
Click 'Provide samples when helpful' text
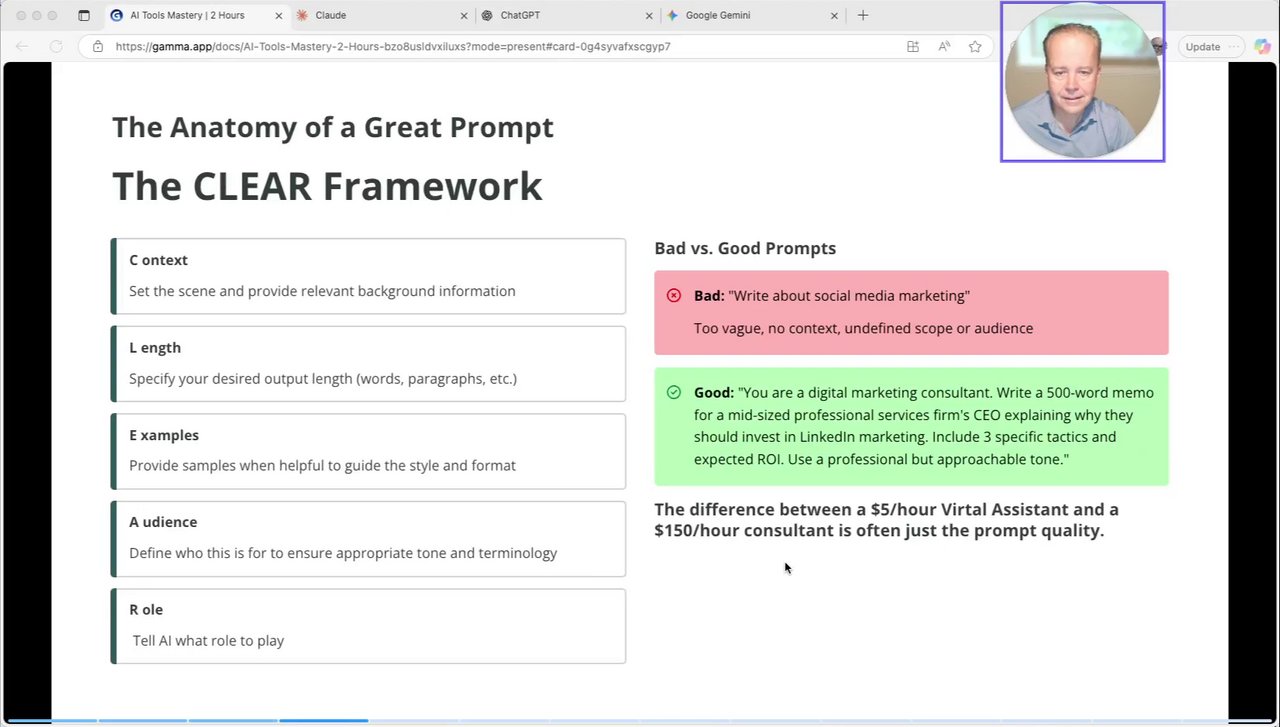[x=322, y=465]
